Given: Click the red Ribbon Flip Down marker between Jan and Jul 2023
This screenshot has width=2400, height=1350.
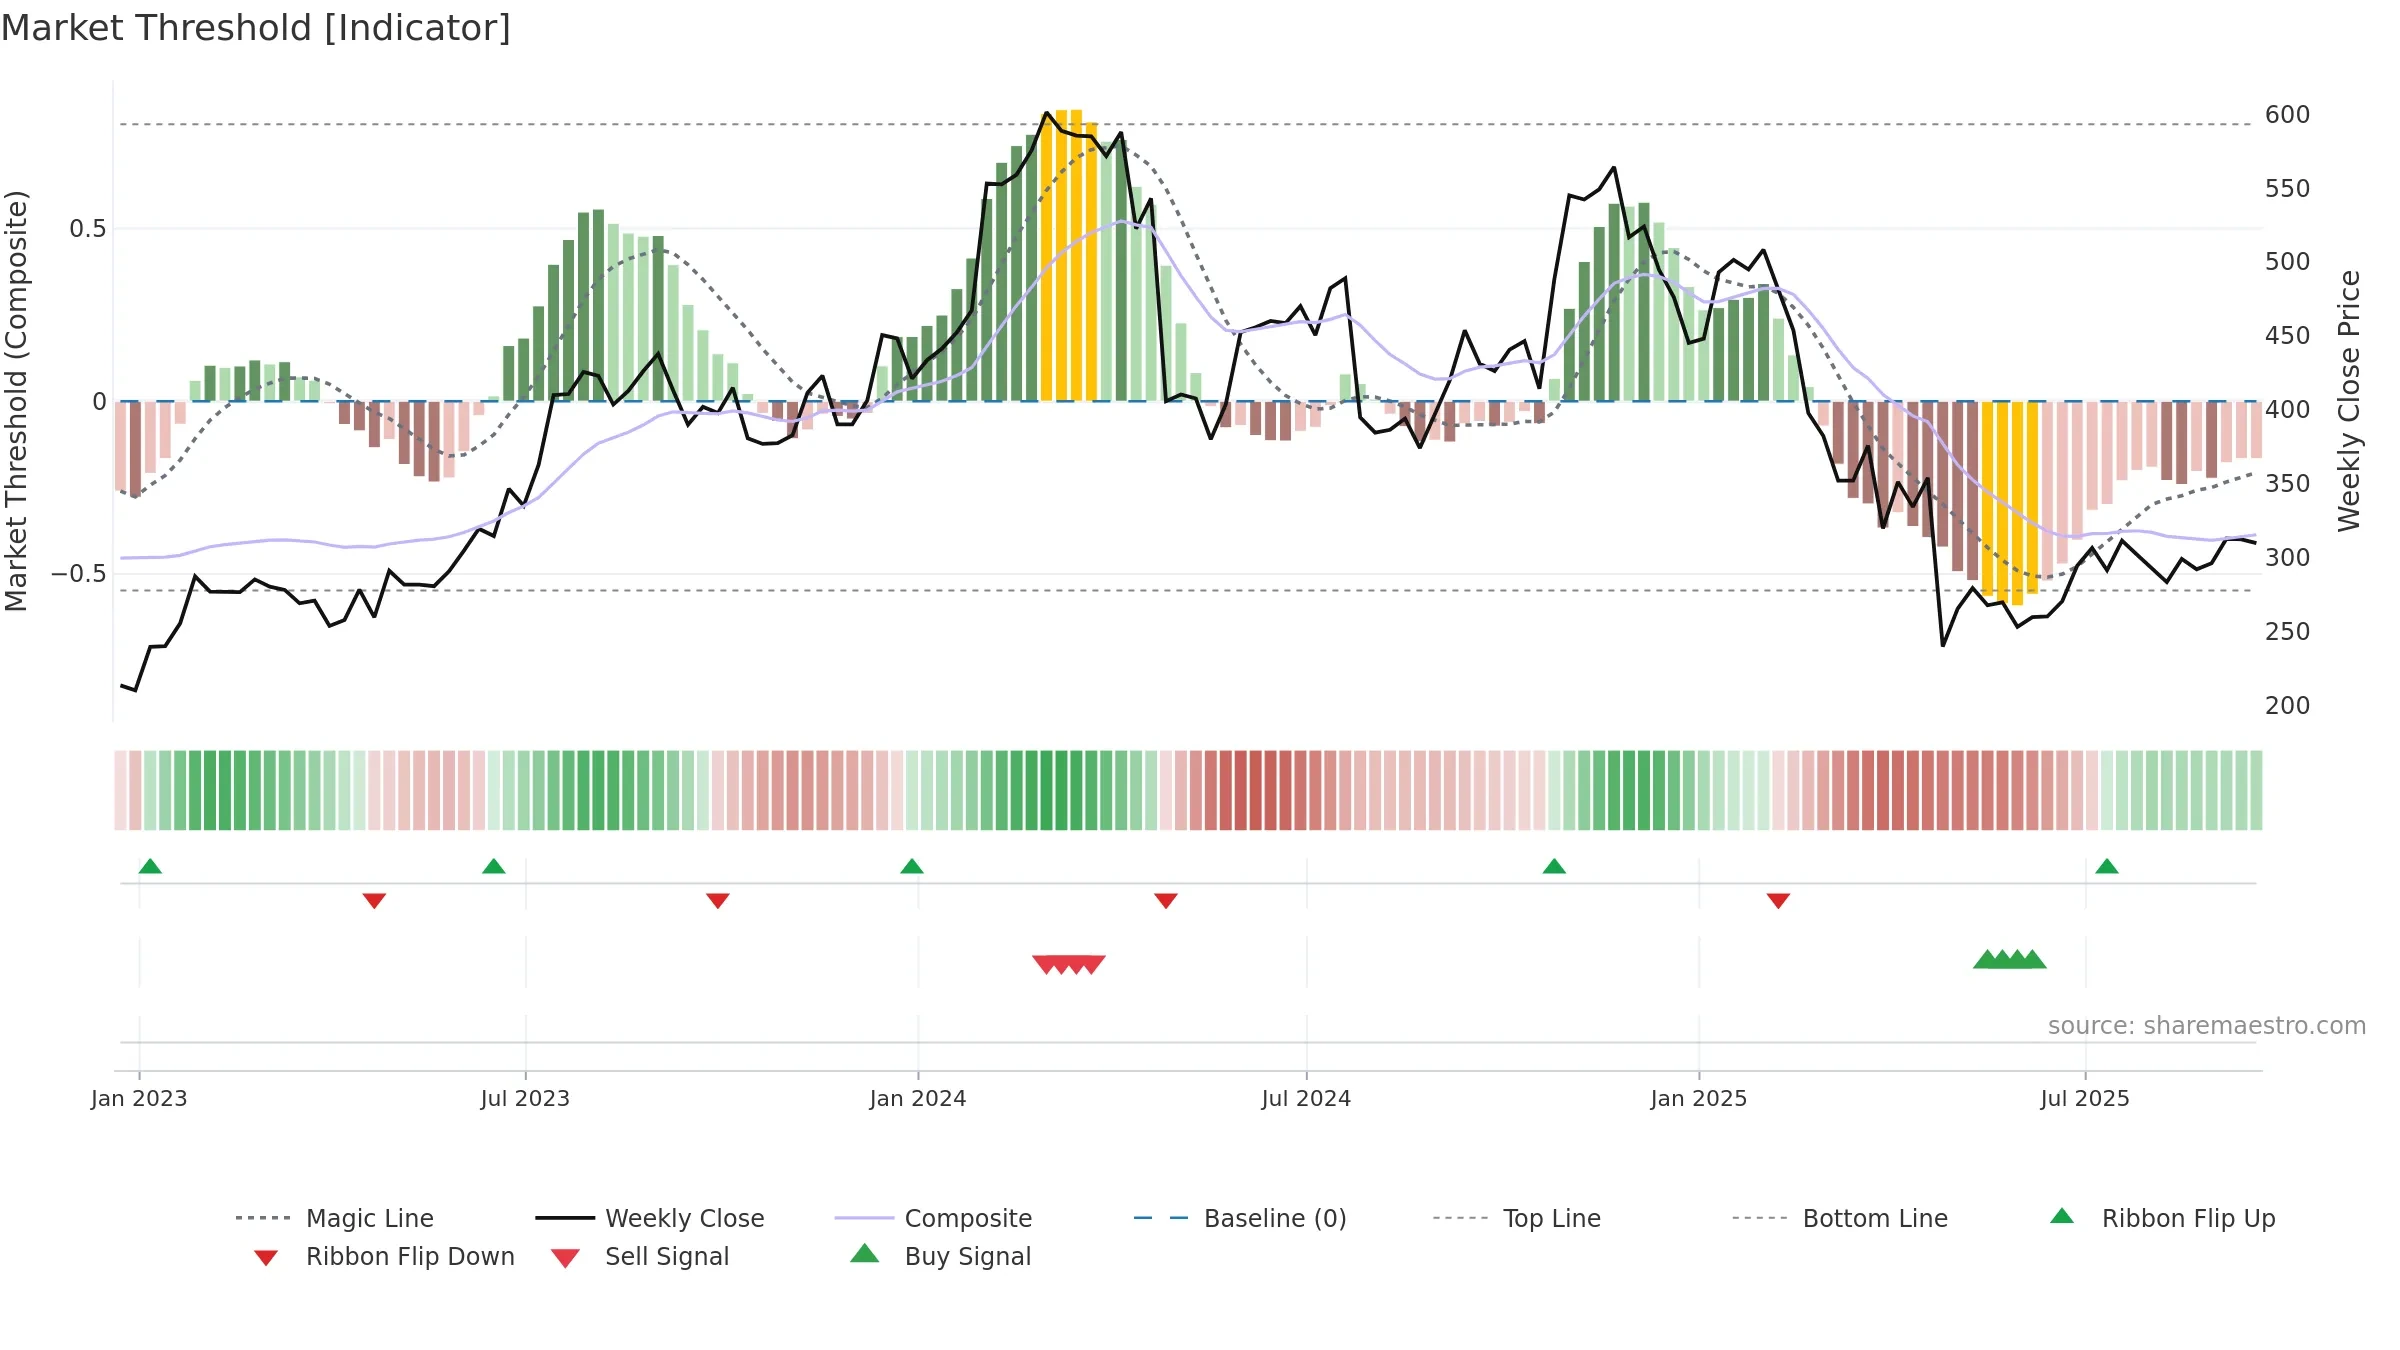Looking at the screenshot, I should 374,901.
